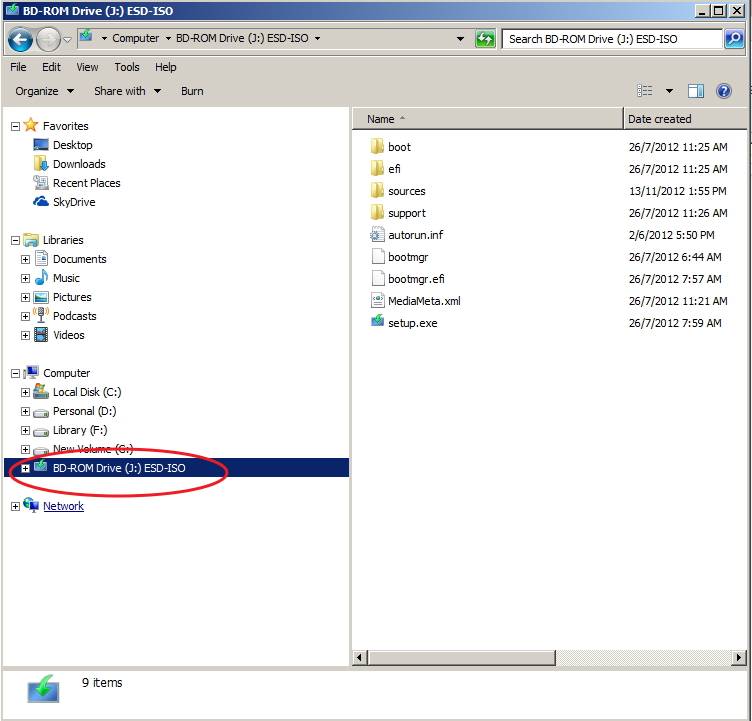The image size is (752, 721).
Task: Expand the Videos library
Action: pyautogui.click(x=25, y=336)
